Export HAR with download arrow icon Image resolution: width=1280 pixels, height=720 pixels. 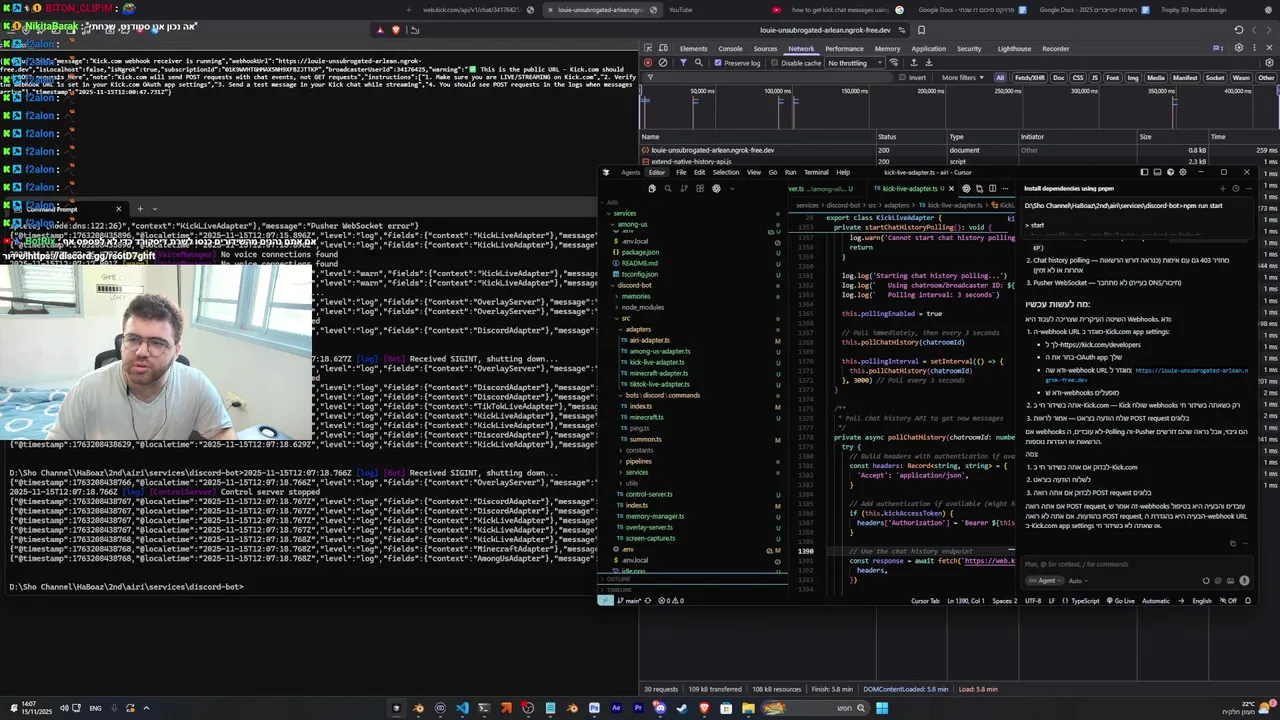[x=928, y=62]
